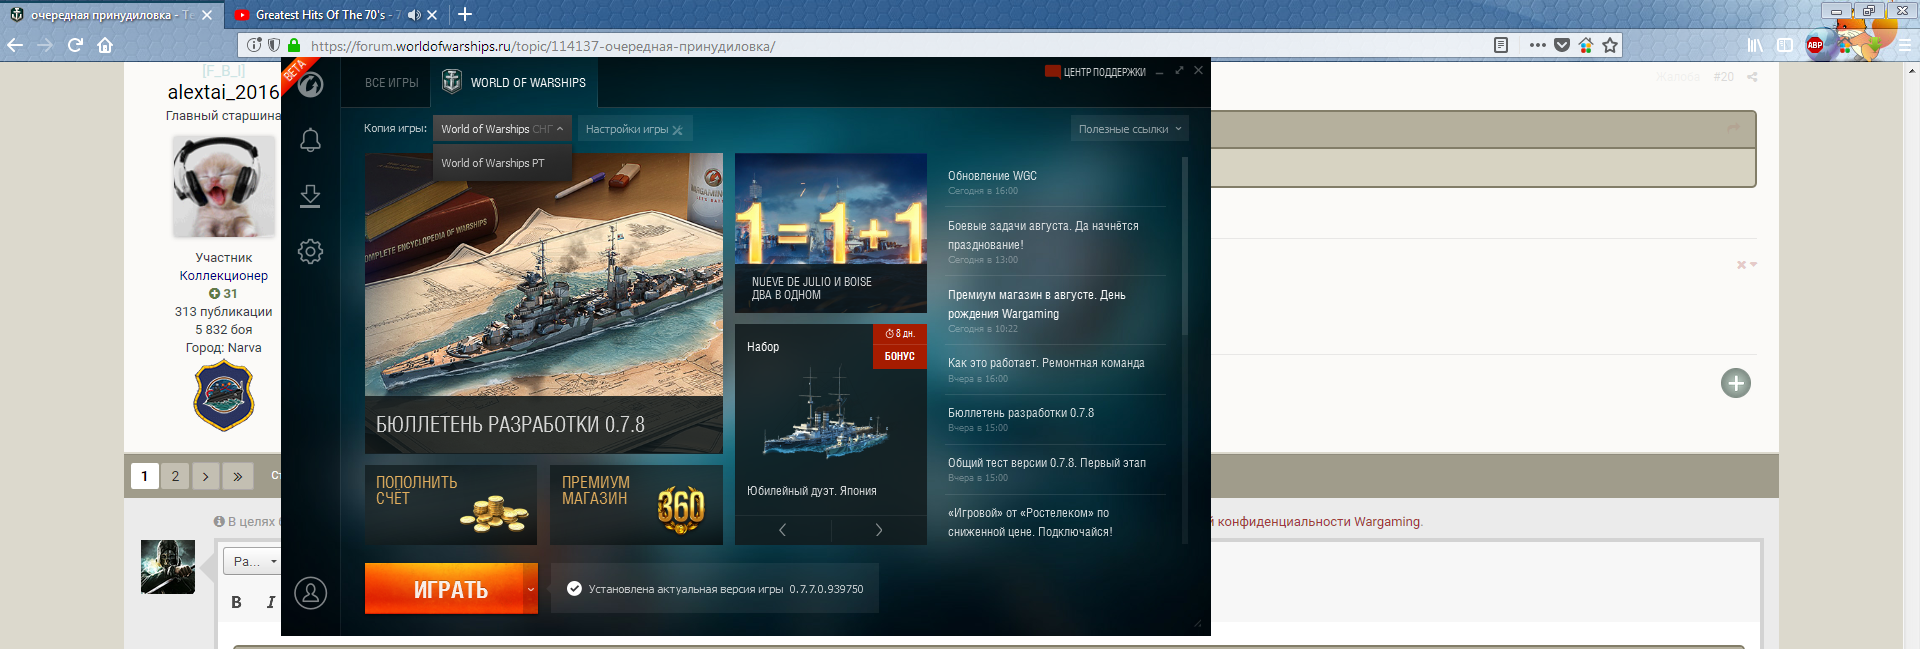Open a new Firefox tab
The image size is (1920, 649).
(465, 14)
